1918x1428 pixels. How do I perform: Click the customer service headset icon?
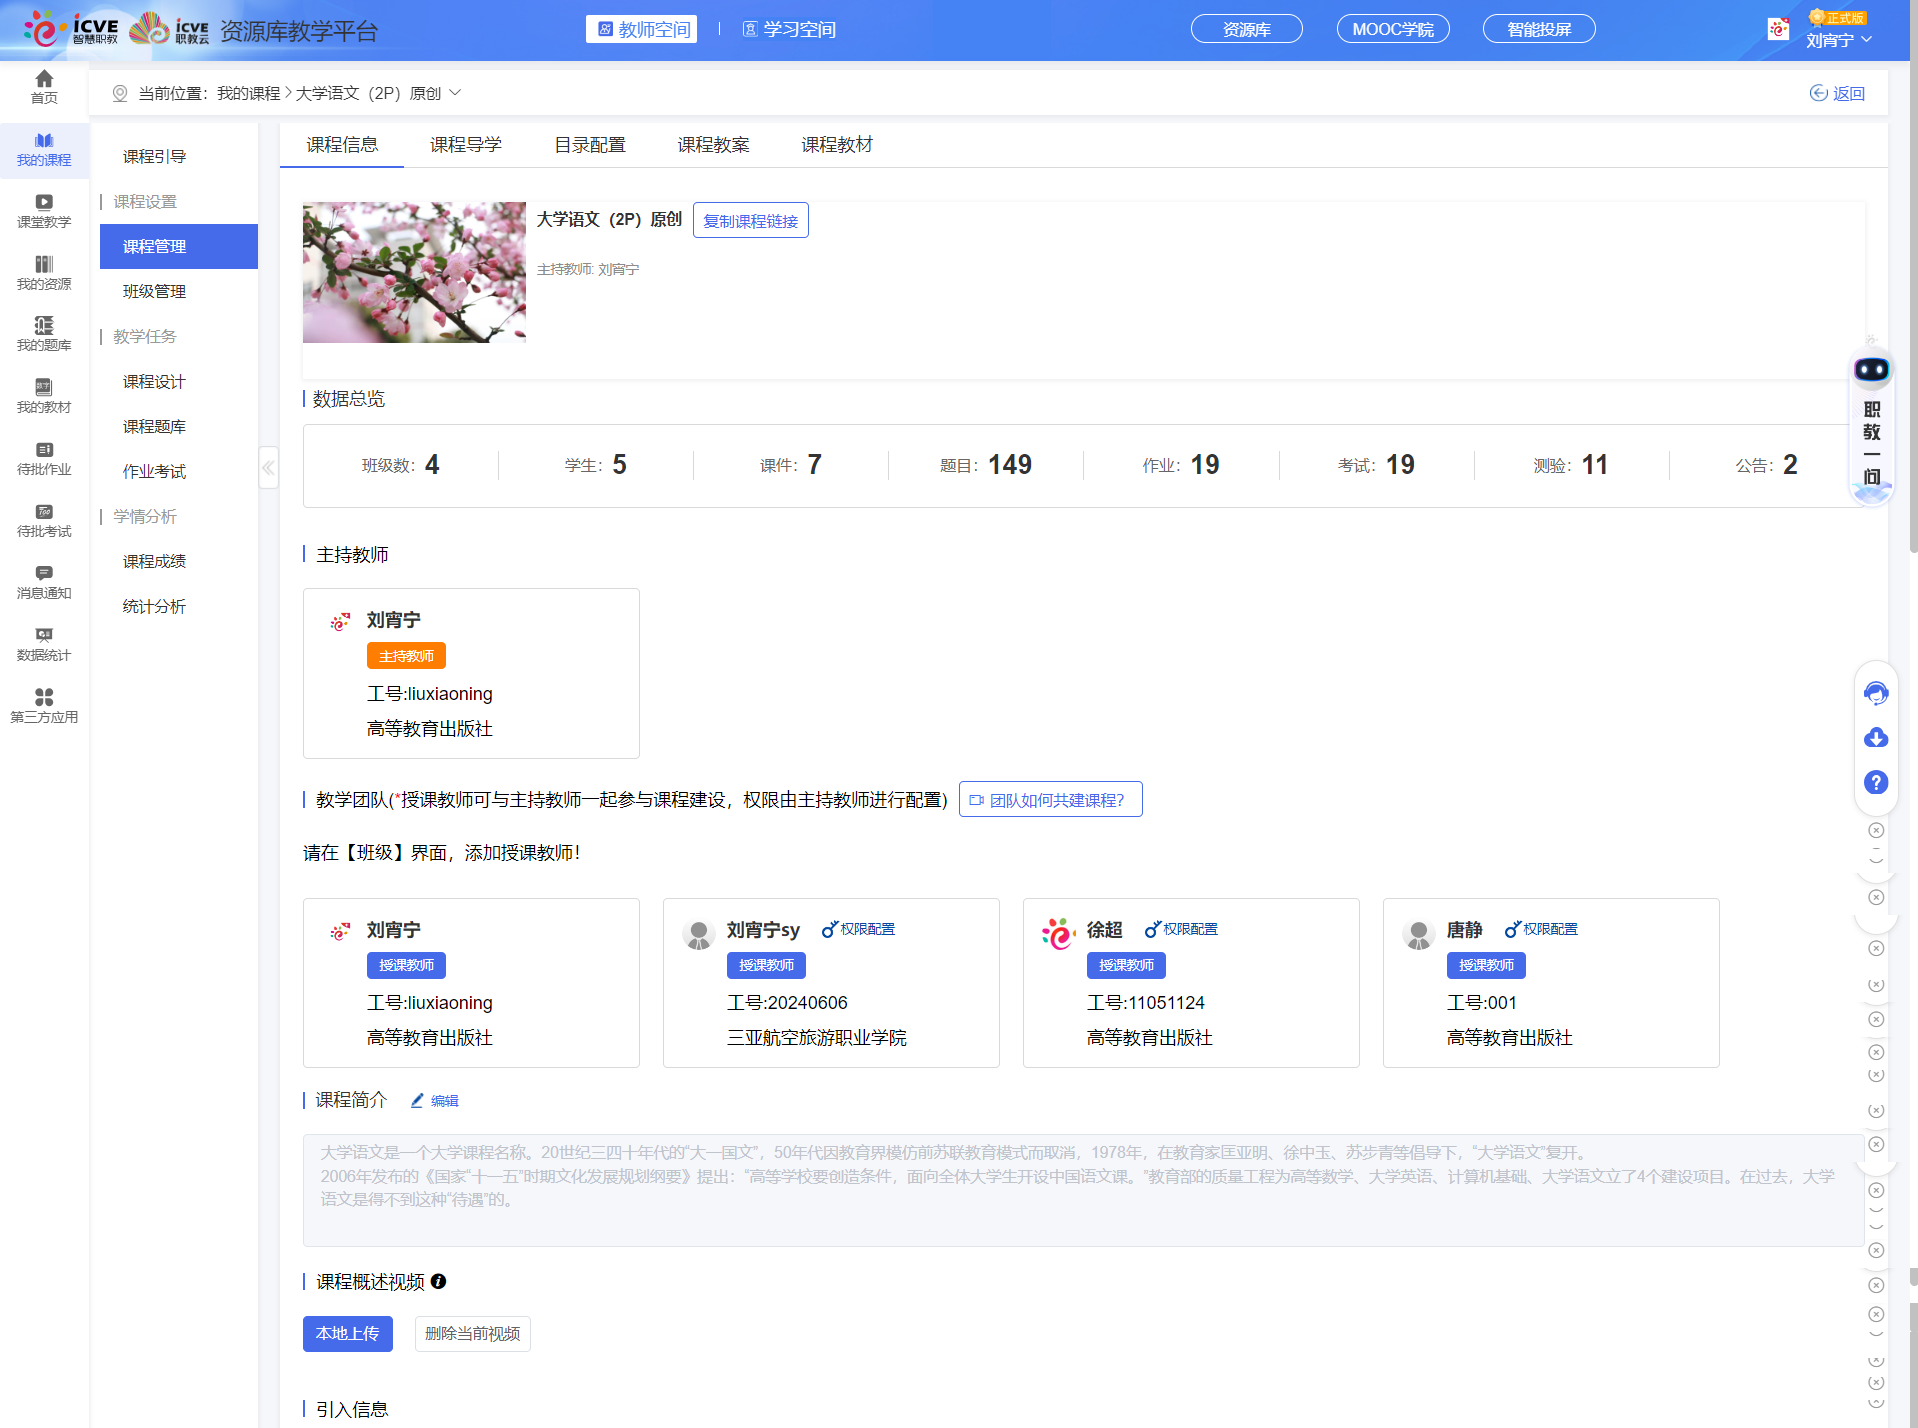[1876, 692]
